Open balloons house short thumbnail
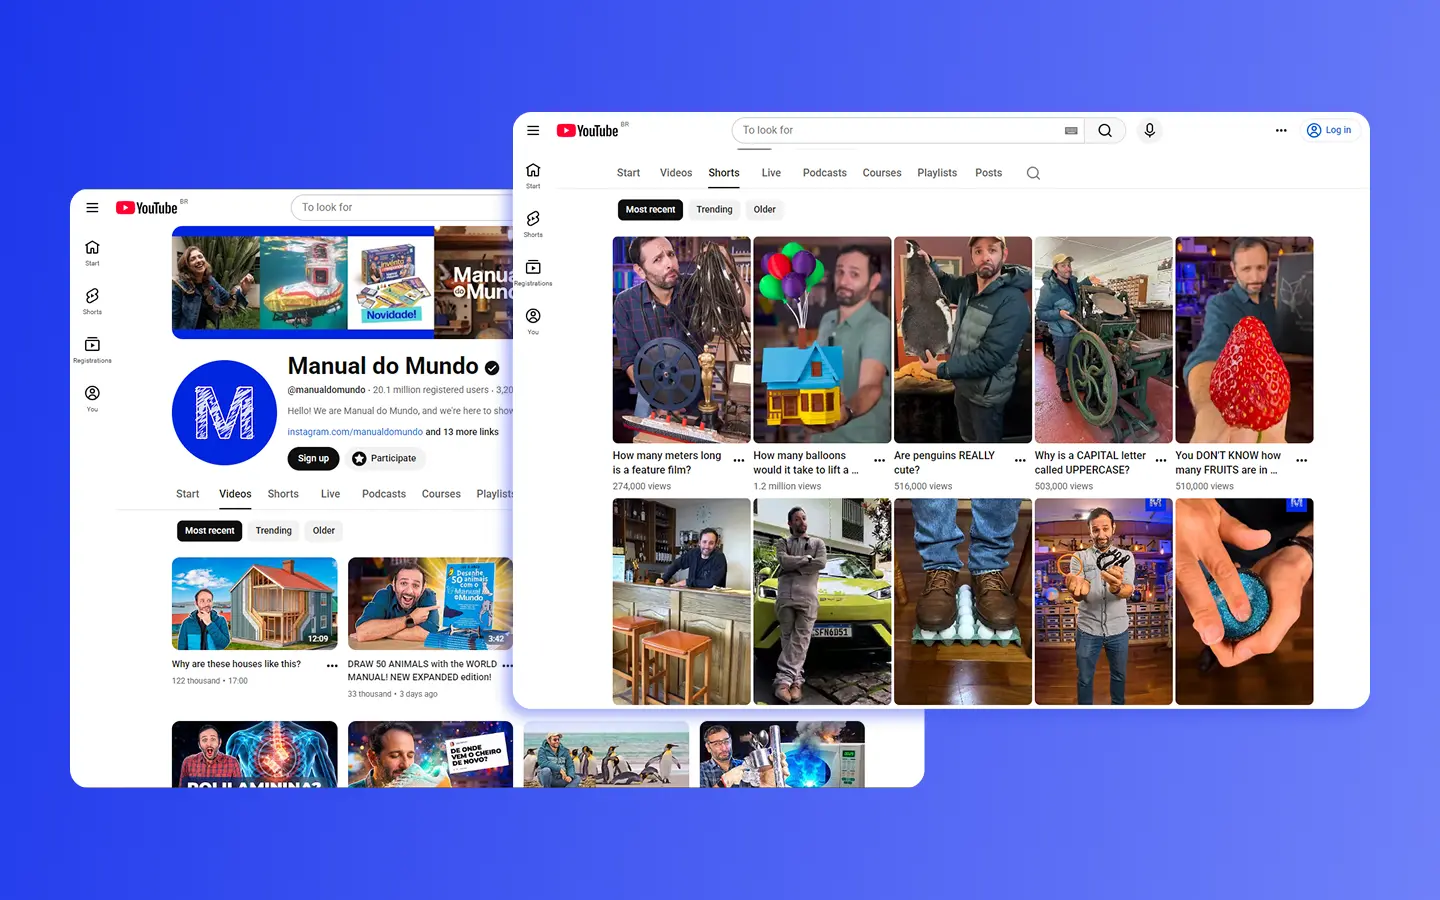Viewport: 1440px width, 900px height. [x=822, y=340]
